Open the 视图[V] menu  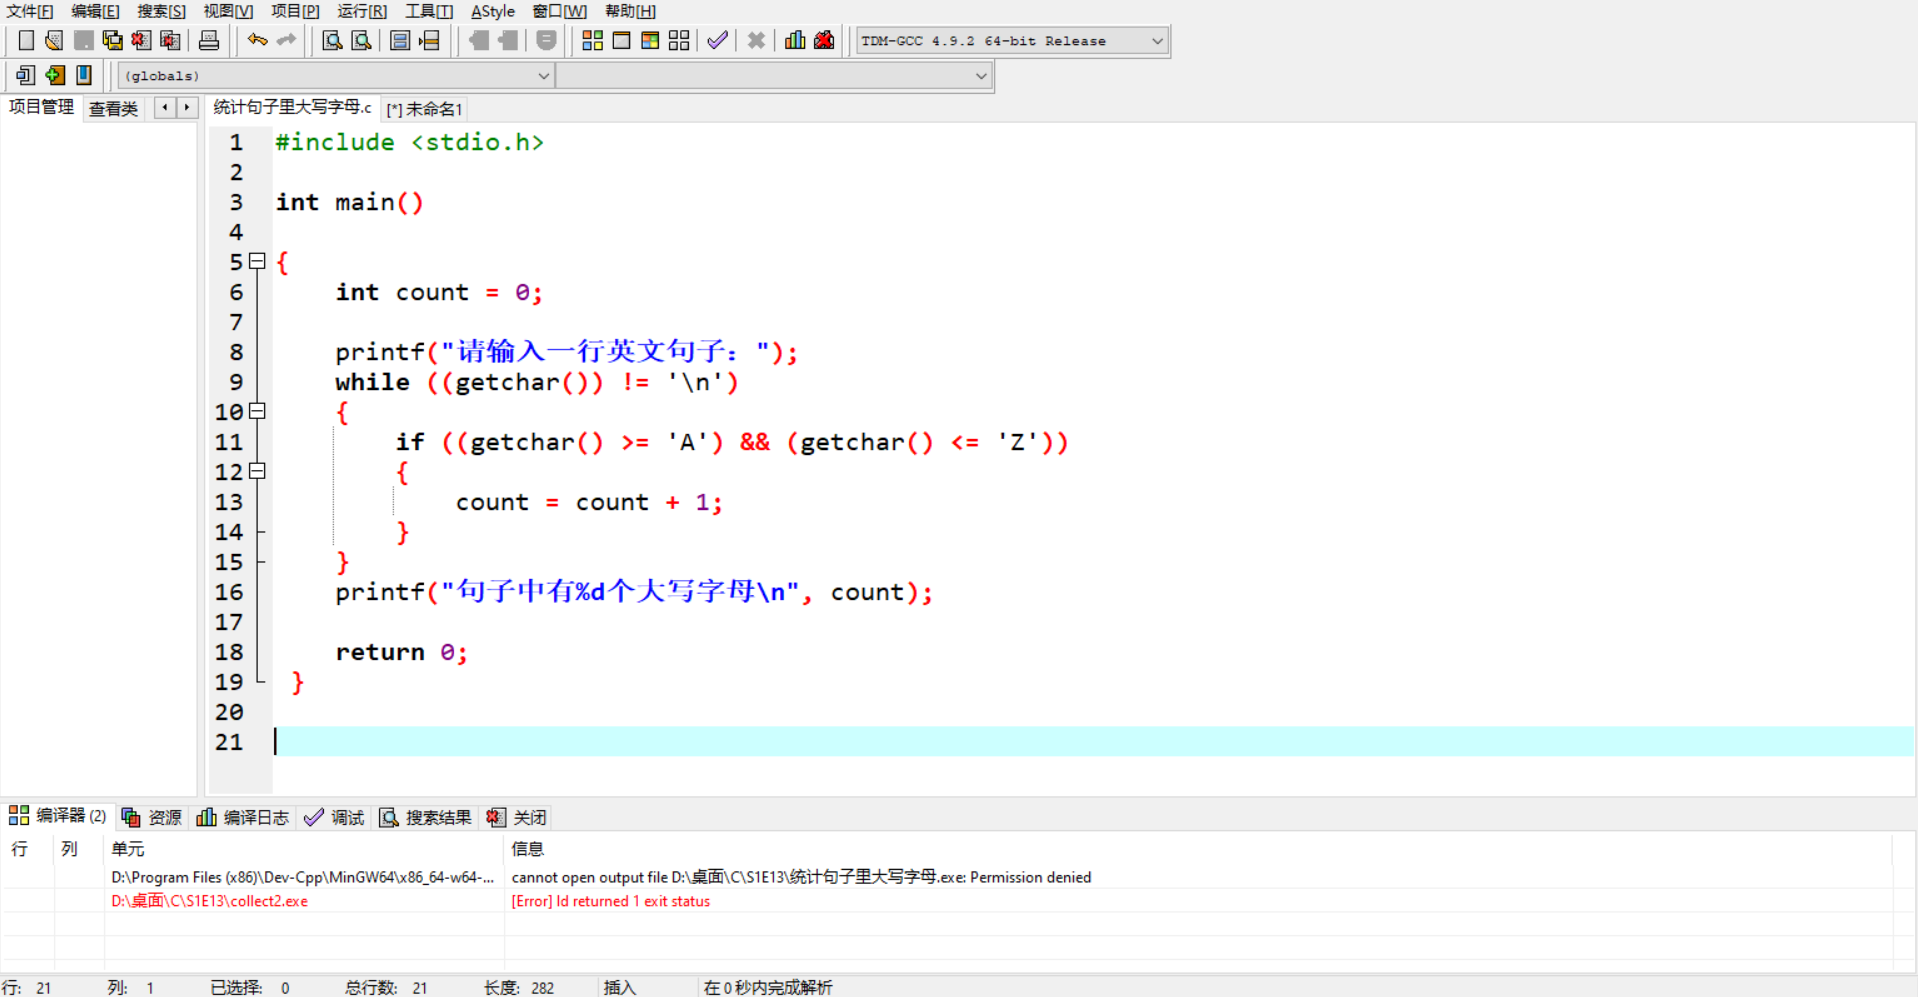(228, 11)
